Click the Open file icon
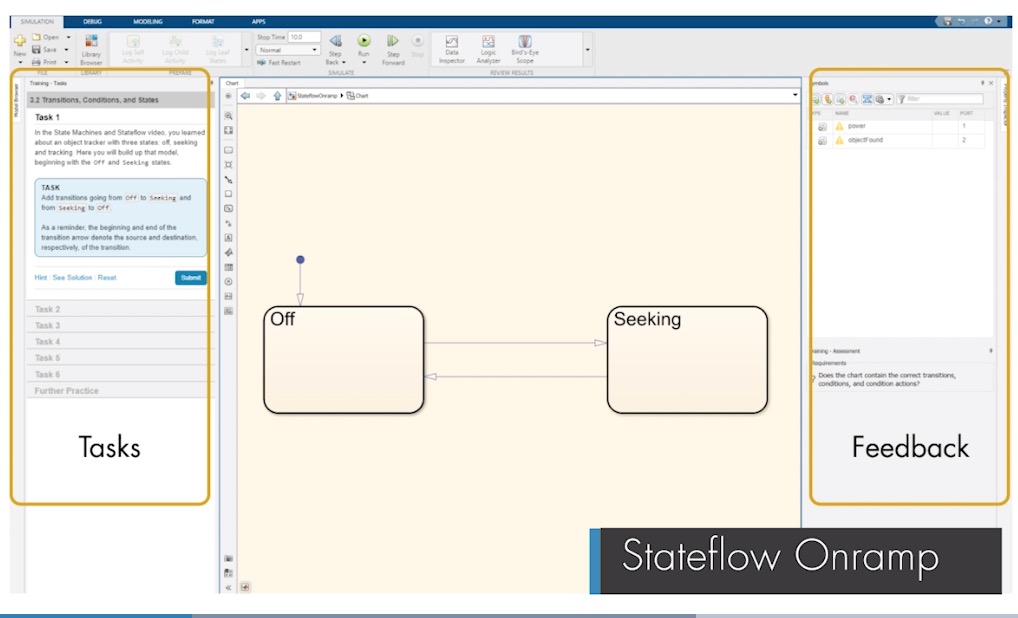The height and width of the screenshot is (618, 1018). point(36,37)
